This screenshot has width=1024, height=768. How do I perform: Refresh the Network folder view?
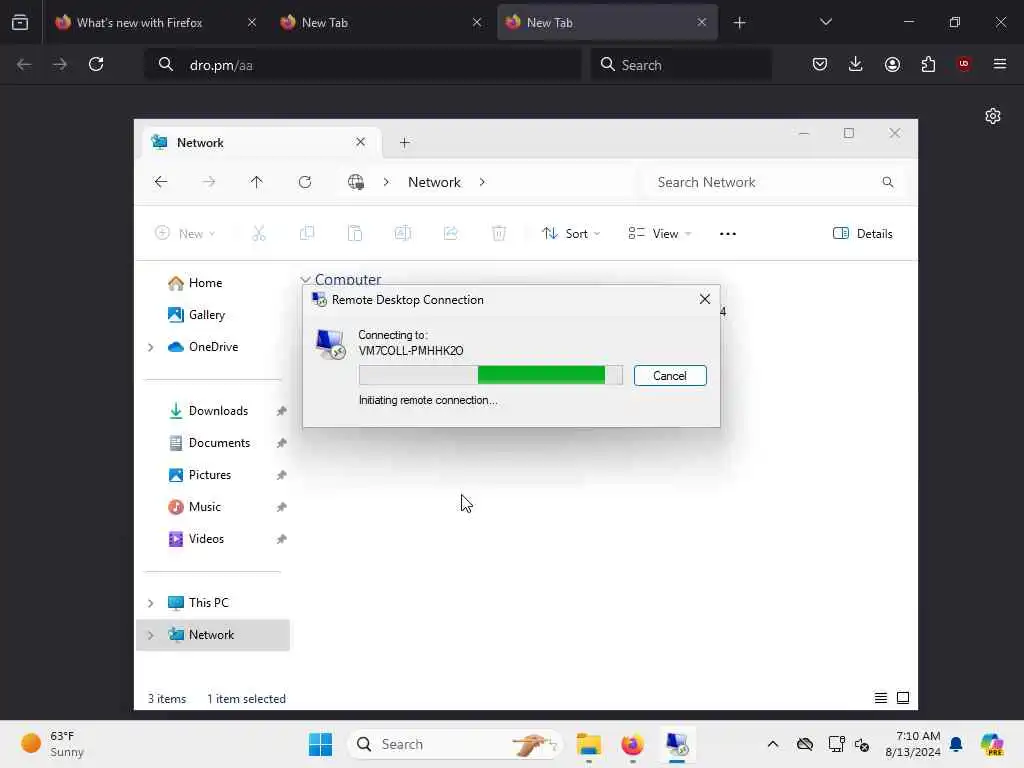tap(305, 182)
